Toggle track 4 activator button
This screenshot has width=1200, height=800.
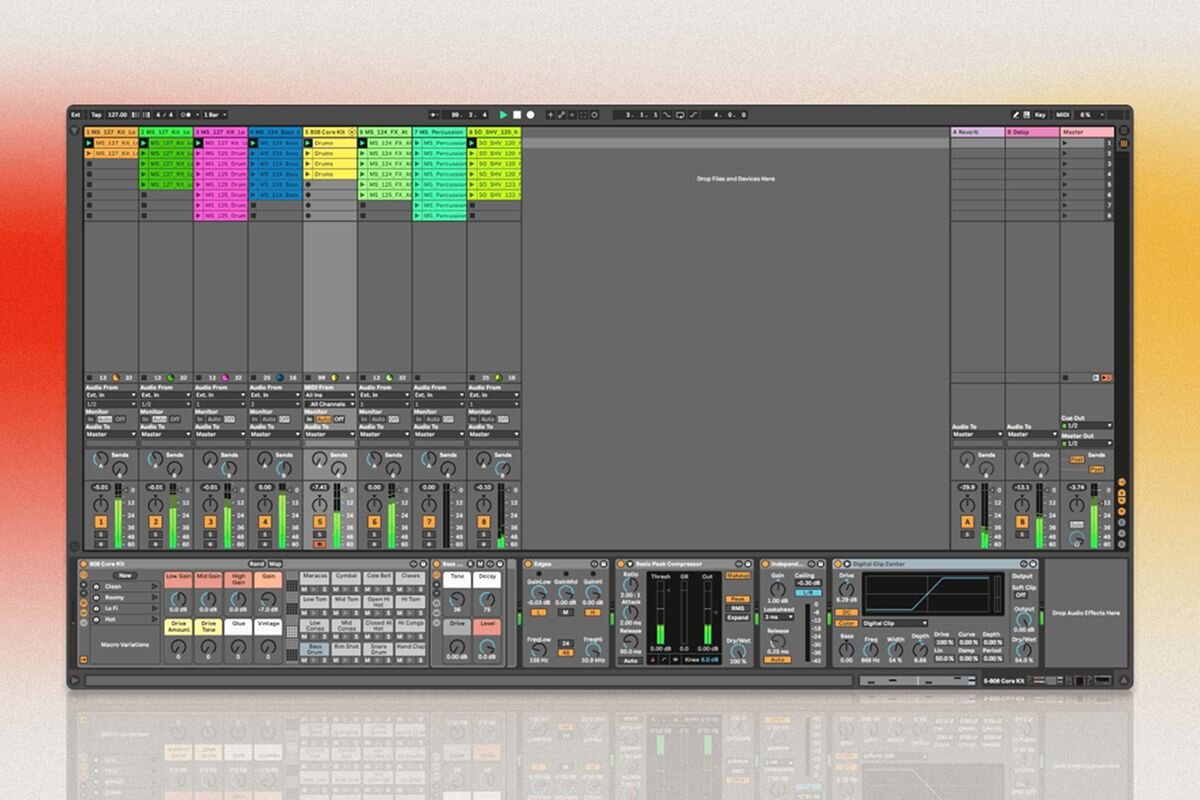click(x=265, y=522)
